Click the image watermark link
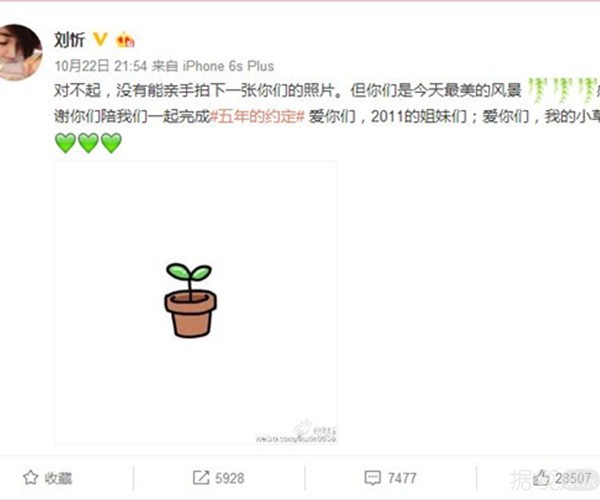This screenshot has width=600, height=500. coord(296,433)
